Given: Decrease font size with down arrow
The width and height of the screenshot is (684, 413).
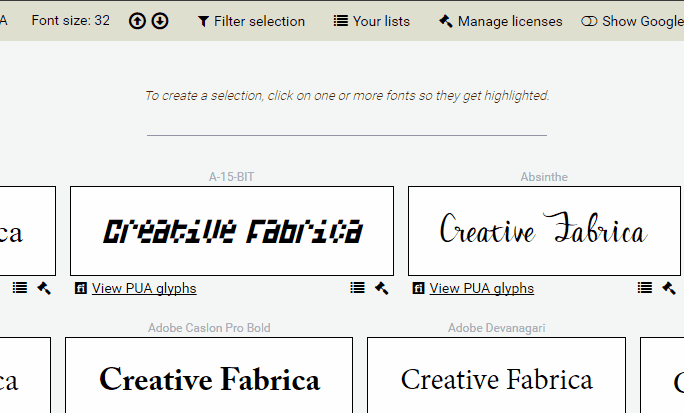Looking at the screenshot, I should coord(160,21).
